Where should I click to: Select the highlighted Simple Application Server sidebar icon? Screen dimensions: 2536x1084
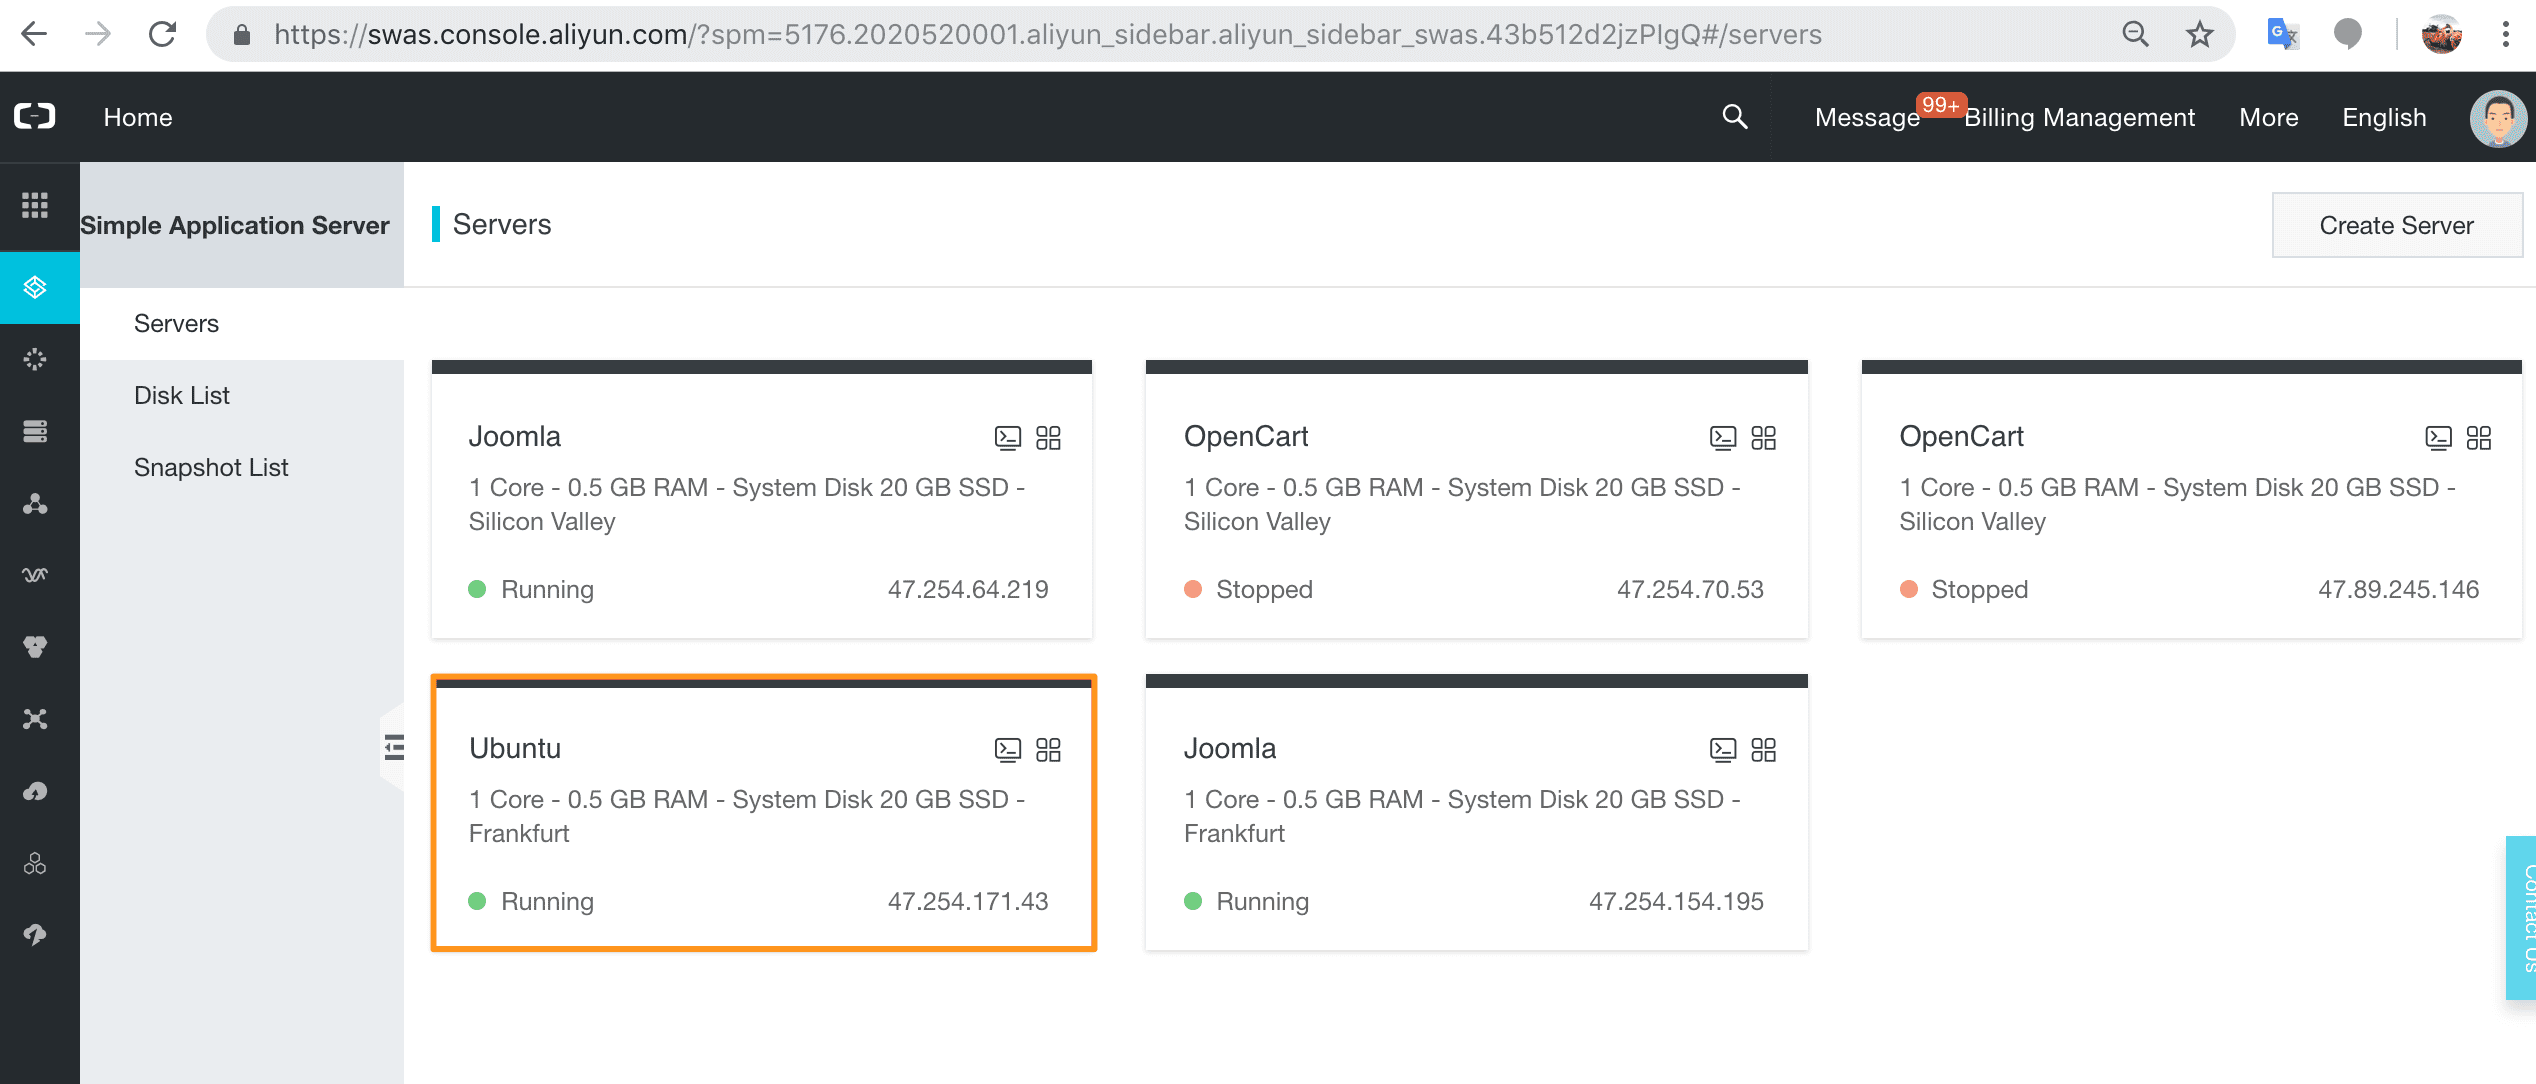coord(35,288)
